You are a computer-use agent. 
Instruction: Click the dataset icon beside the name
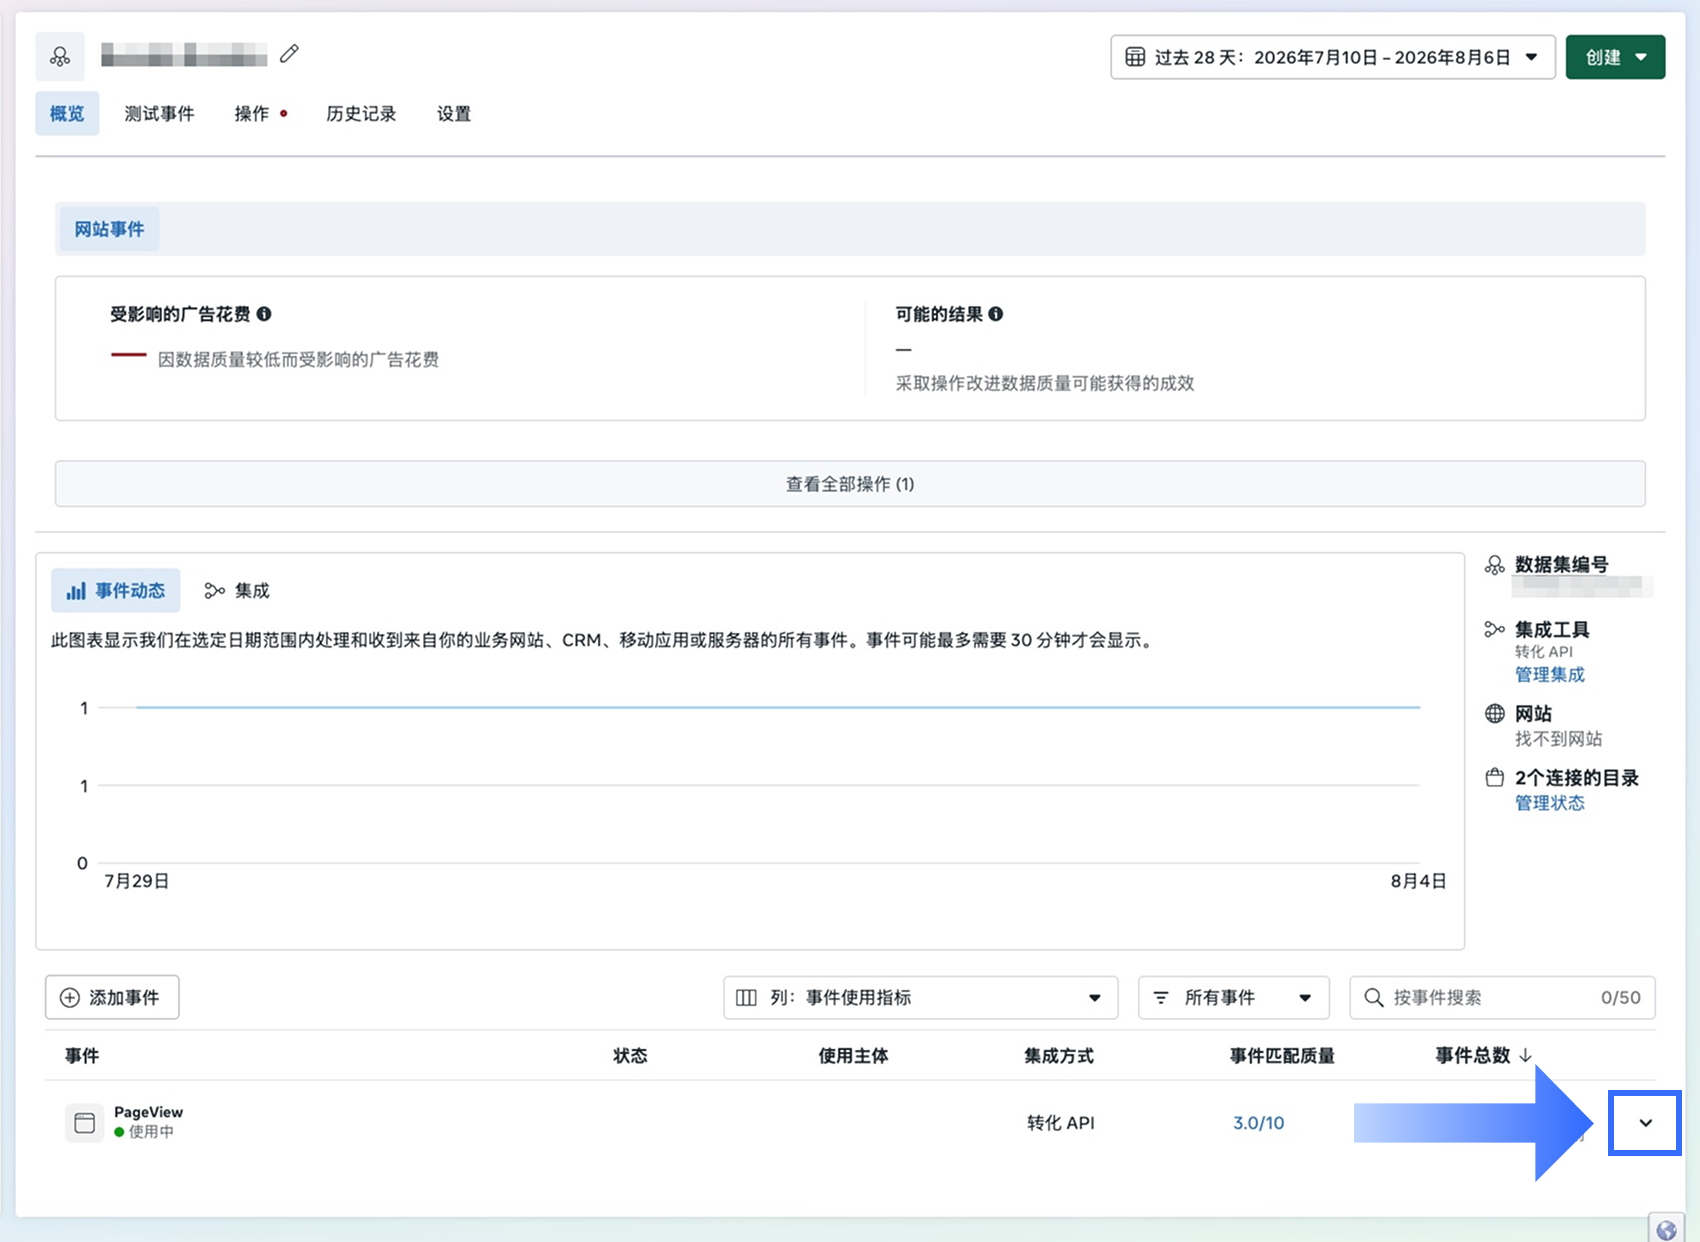60,57
